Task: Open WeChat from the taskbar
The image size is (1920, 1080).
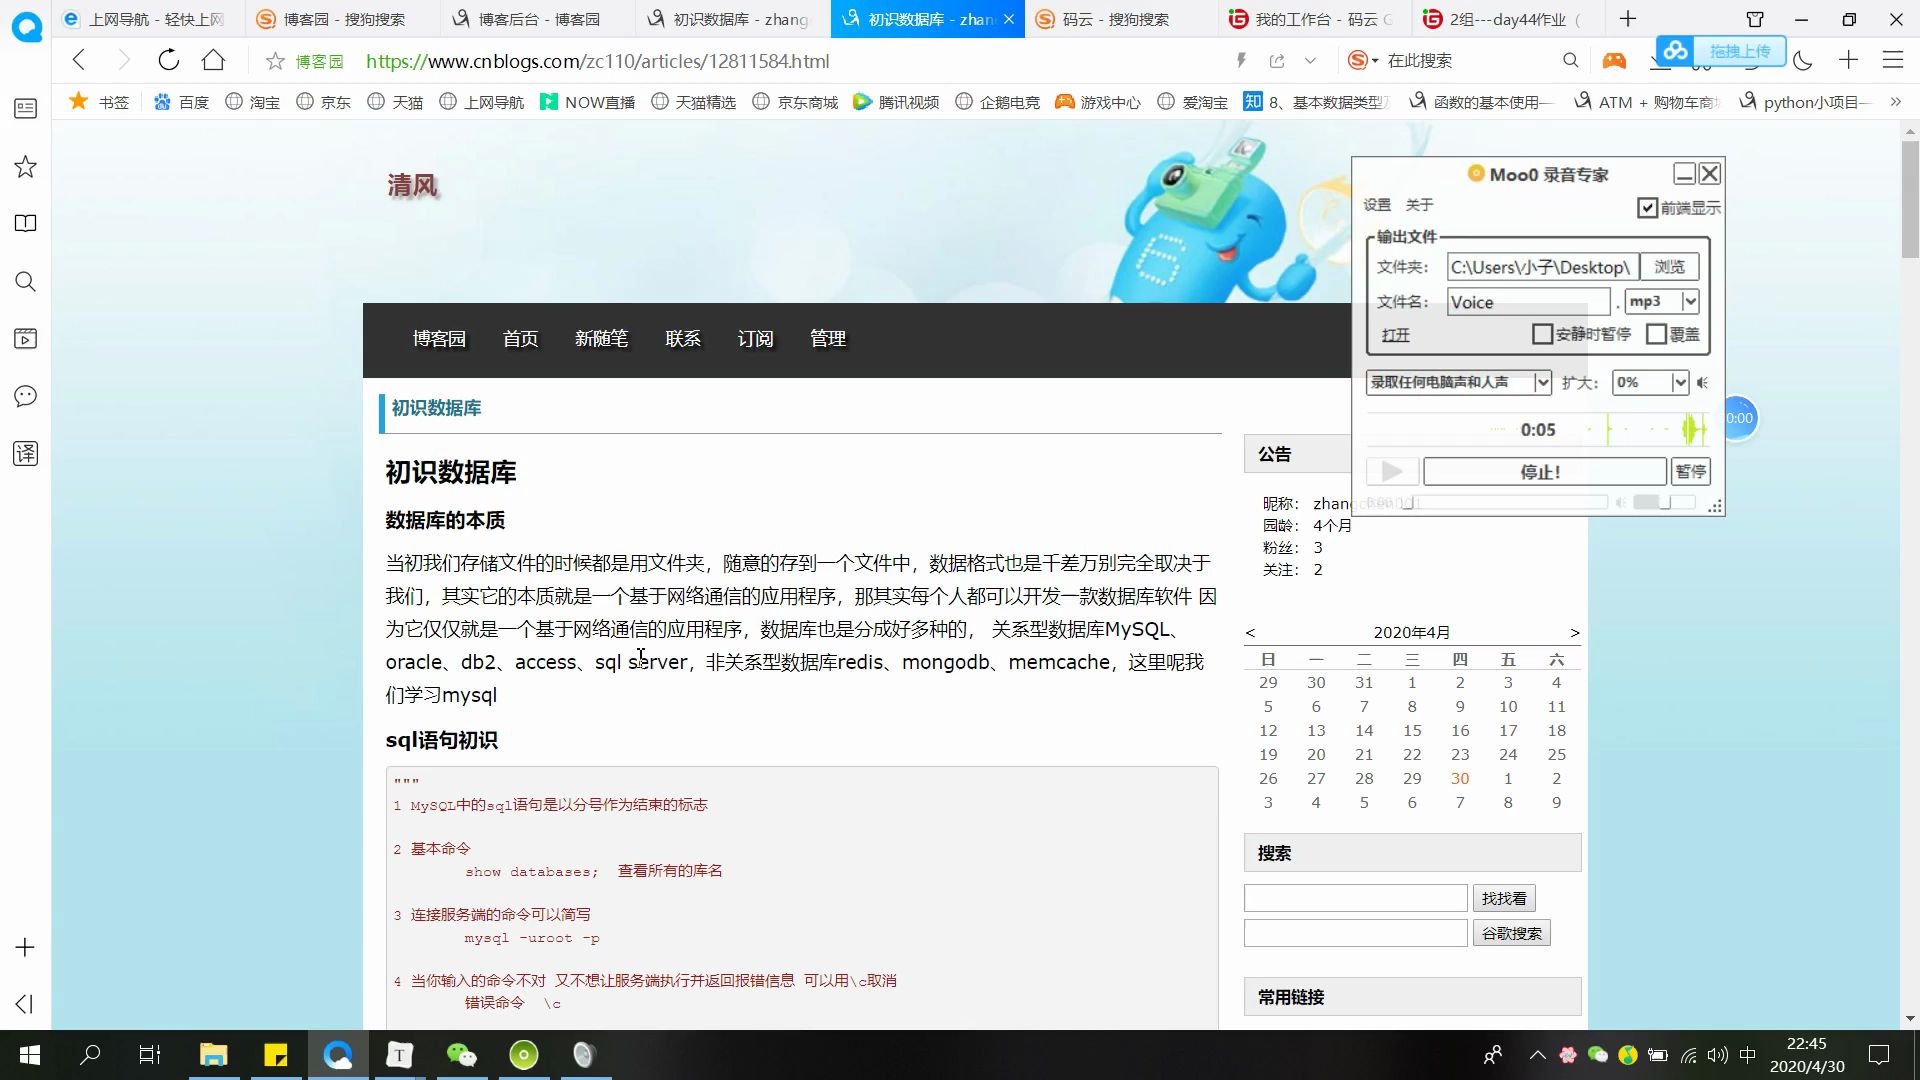Action: pos(461,1054)
